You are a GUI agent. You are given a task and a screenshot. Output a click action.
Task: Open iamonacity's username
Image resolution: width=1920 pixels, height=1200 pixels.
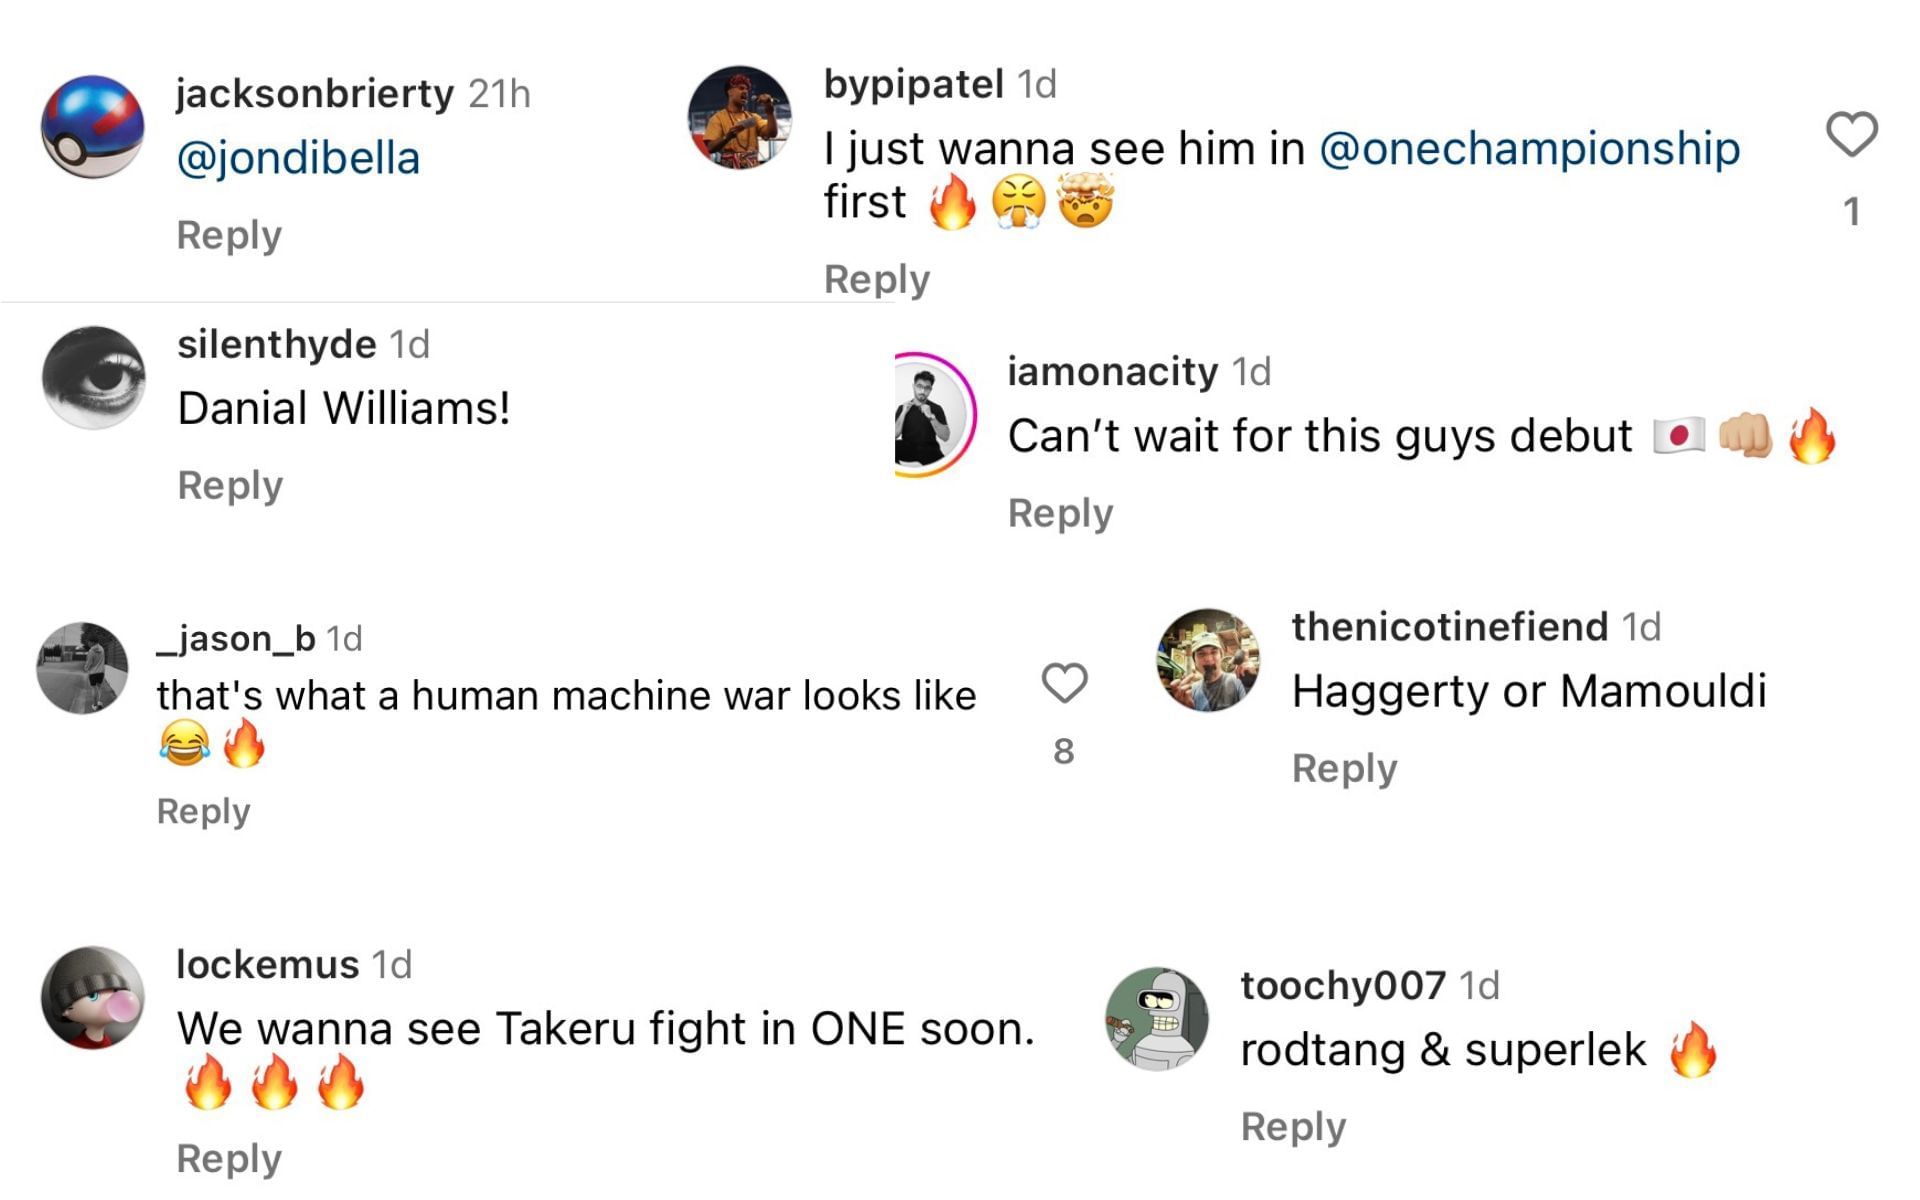tap(1110, 371)
